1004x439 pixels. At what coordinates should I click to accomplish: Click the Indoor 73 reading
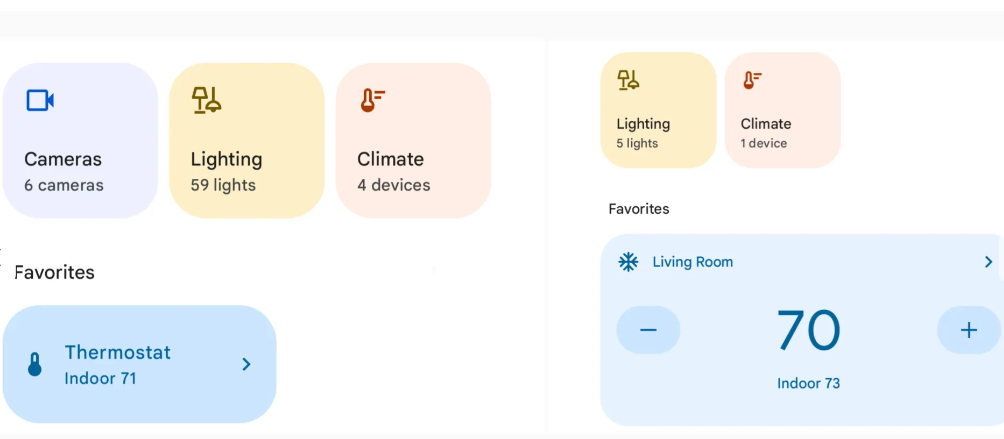tap(808, 383)
